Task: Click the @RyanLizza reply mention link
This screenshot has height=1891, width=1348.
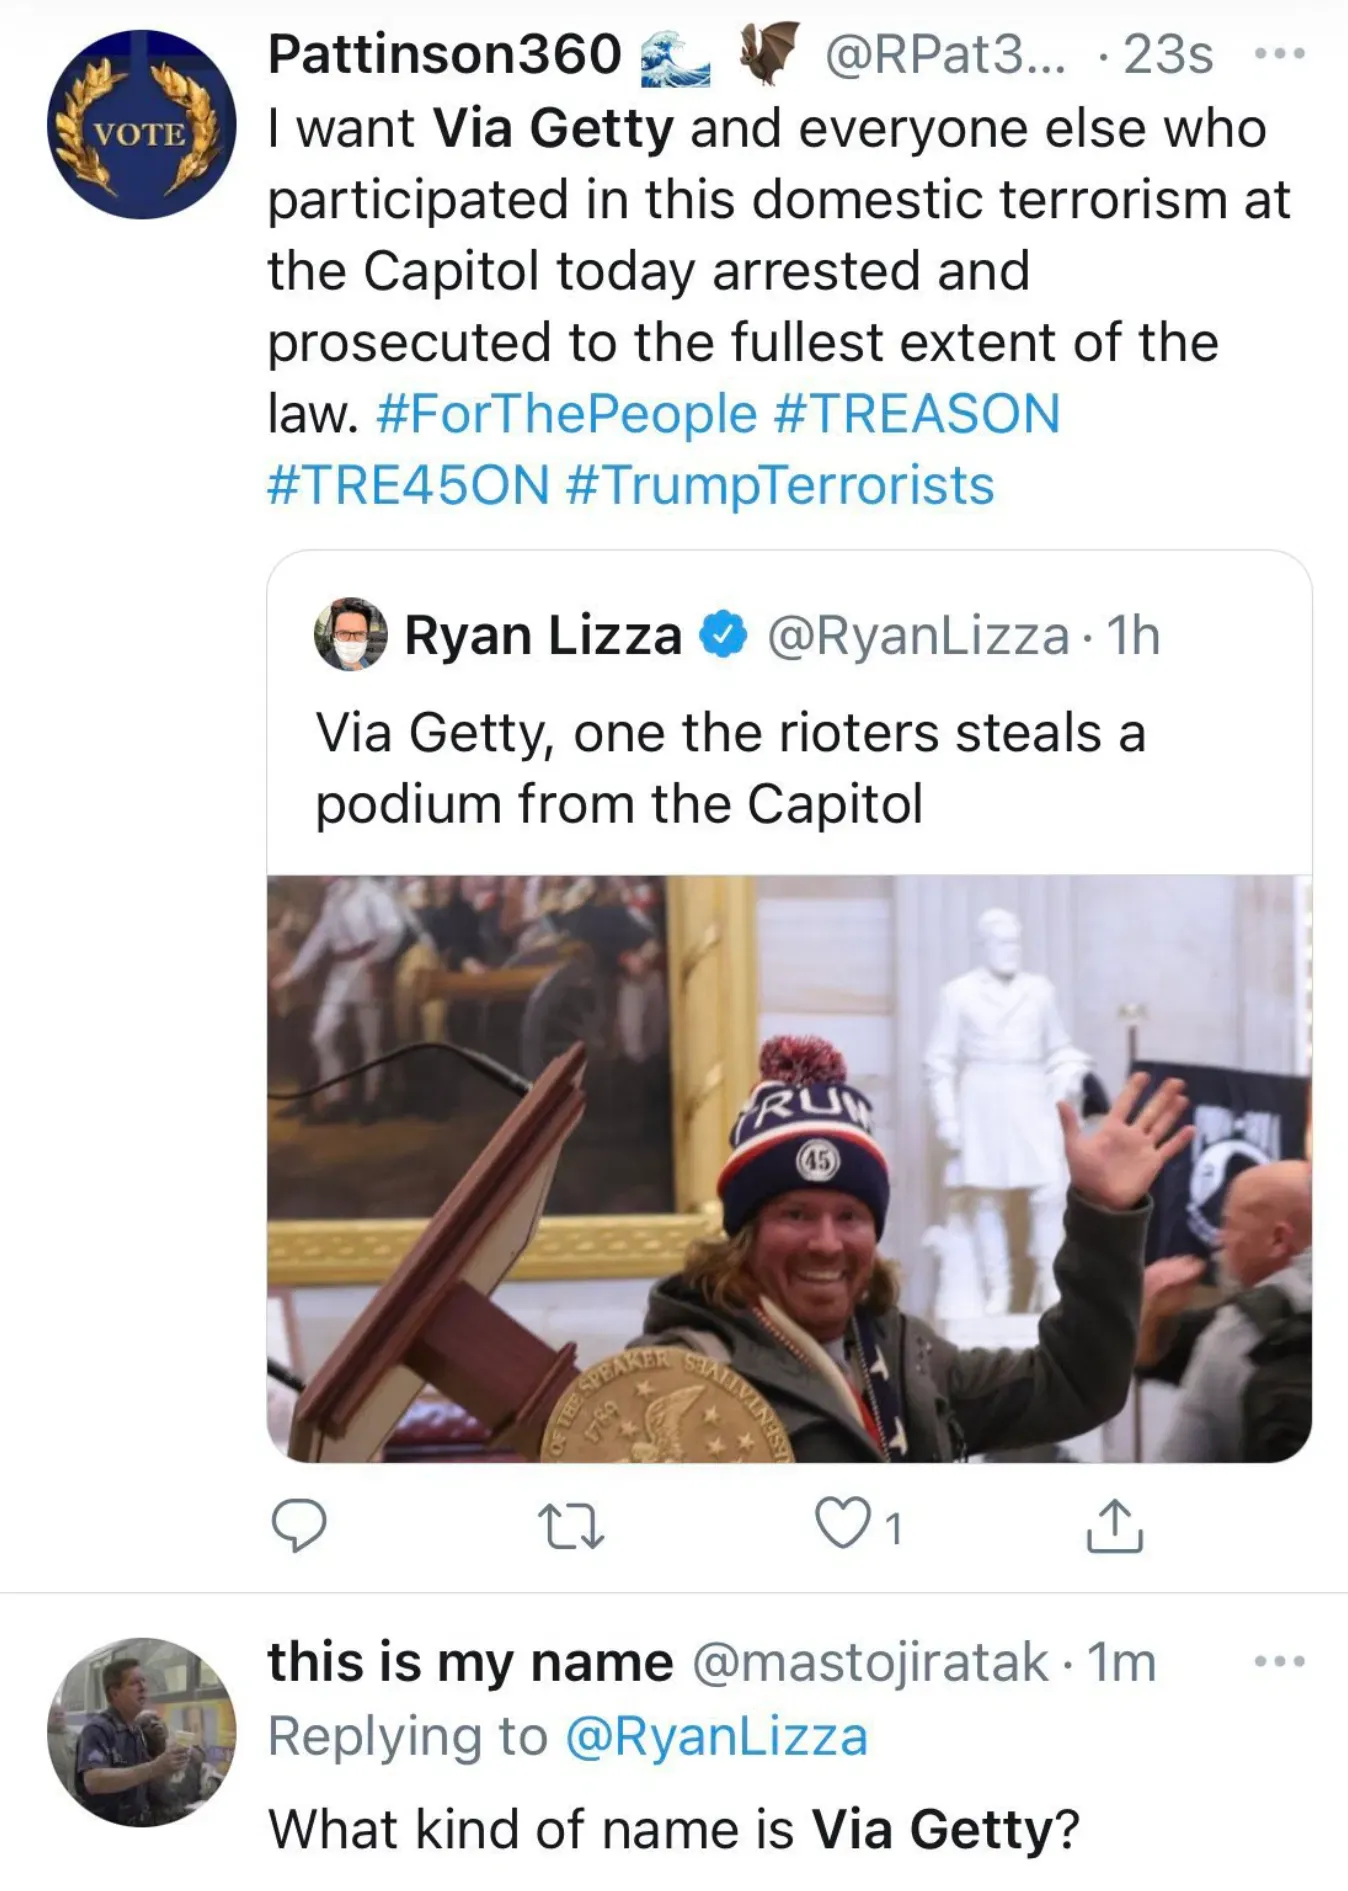Action: (716, 1737)
